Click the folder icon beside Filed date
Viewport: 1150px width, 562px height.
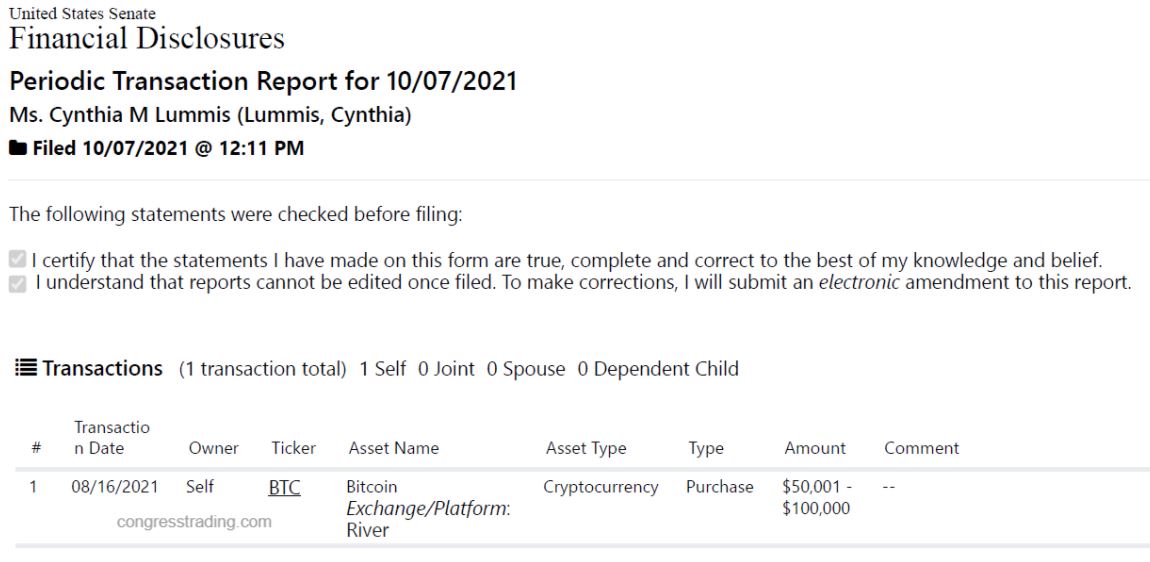(x=18, y=148)
